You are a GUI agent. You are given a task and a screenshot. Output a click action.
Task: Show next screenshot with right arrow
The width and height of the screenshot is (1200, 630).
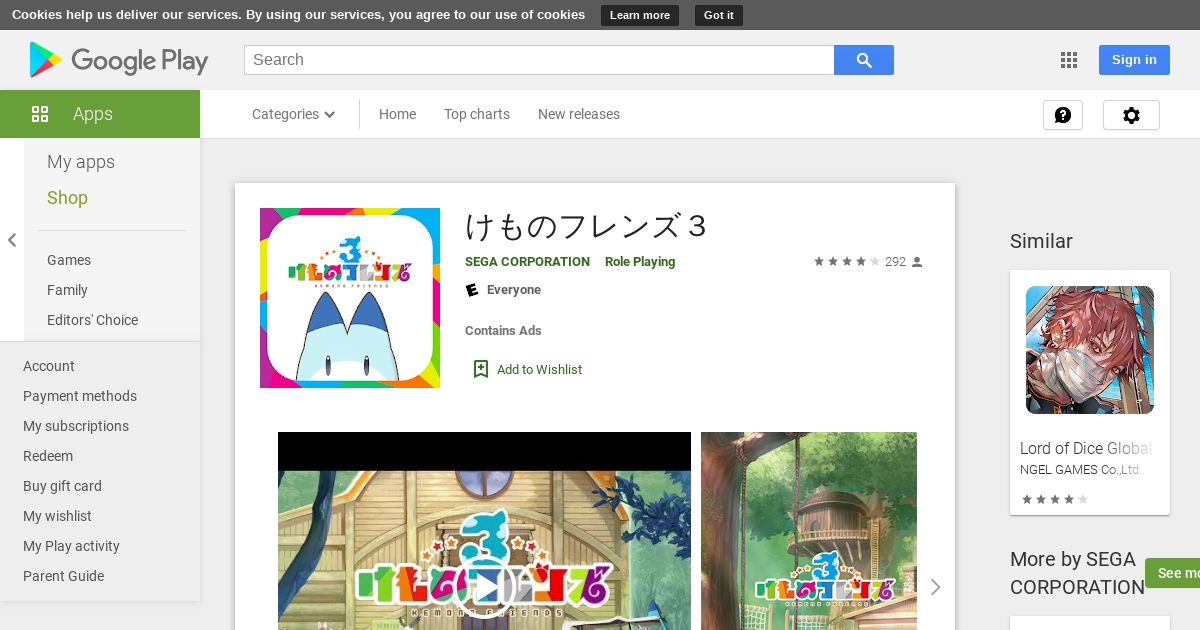(x=935, y=587)
